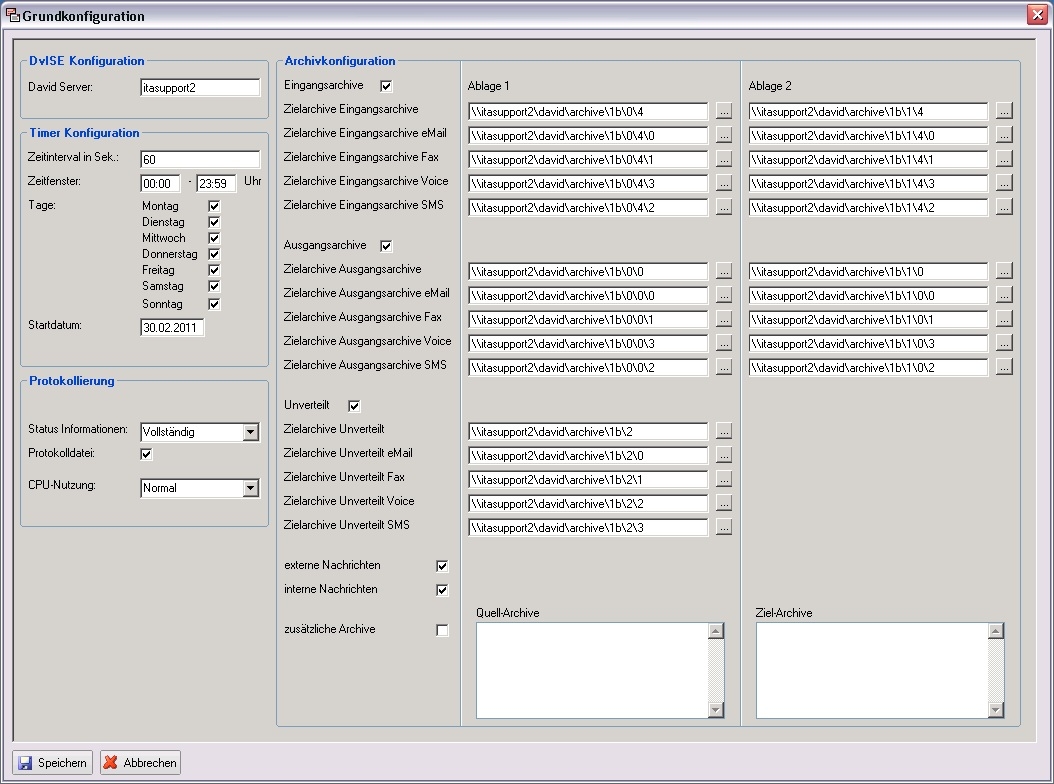Browse Zielarchive Unverteilt Fax folder
Viewport: 1054px width, 784px height.
(x=723, y=480)
